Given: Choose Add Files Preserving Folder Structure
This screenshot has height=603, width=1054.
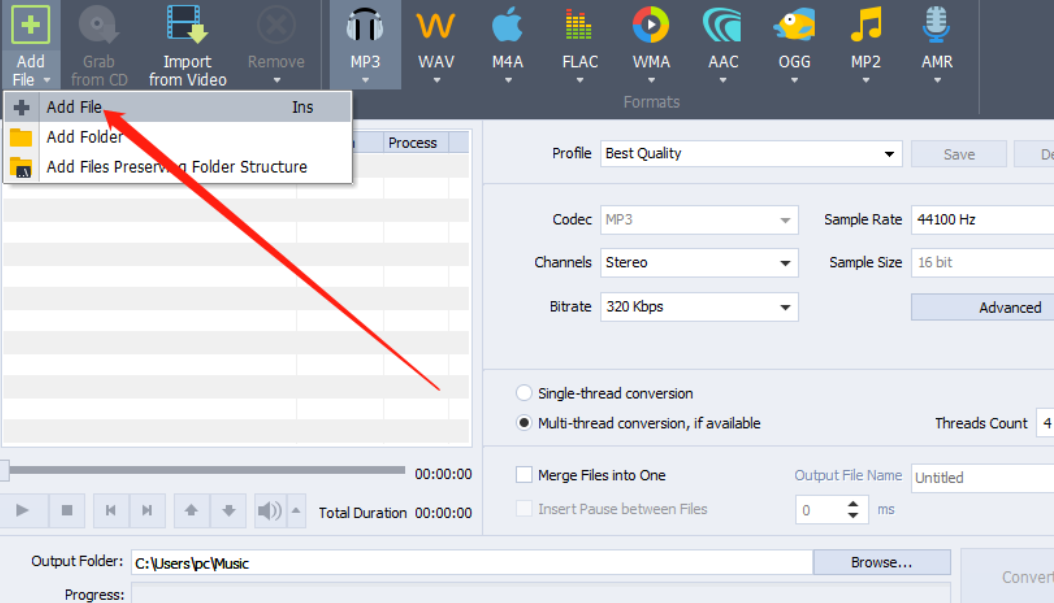Looking at the screenshot, I should click(x=177, y=167).
